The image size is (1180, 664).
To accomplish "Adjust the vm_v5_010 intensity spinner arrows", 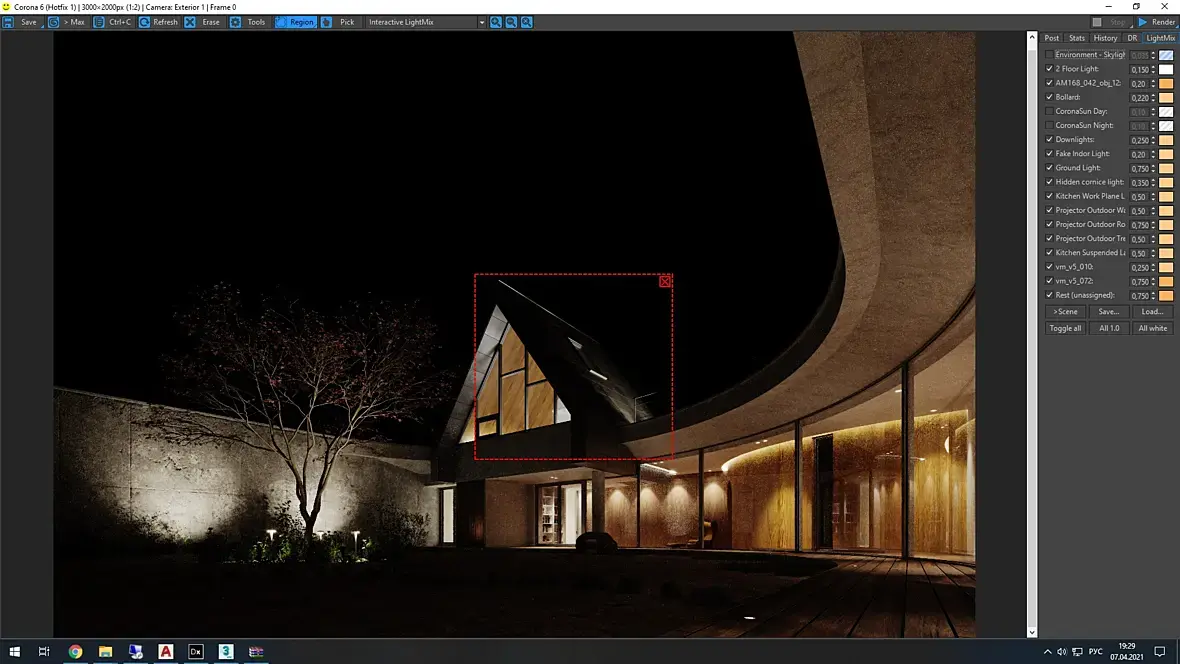I will pyautogui.click(x=1153, y=267).
